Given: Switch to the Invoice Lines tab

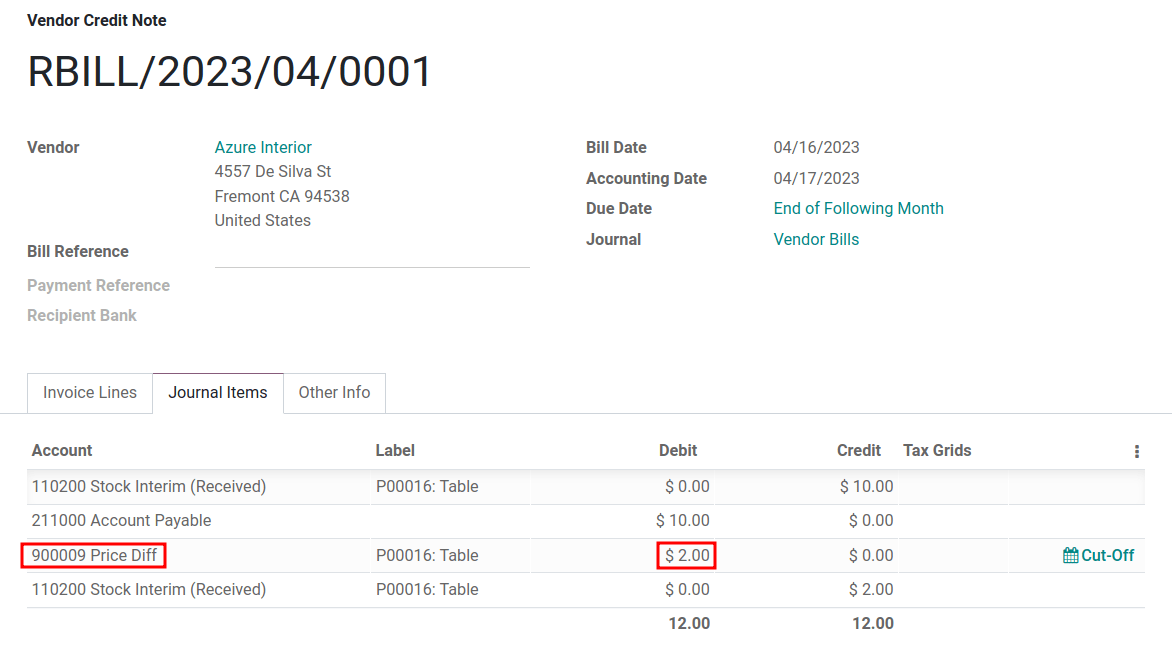Looking at the screenshot, I should pos(90,393).
